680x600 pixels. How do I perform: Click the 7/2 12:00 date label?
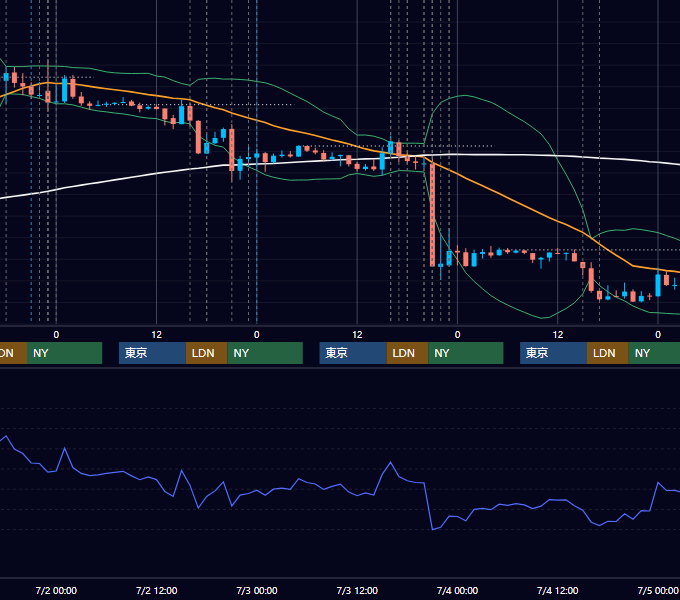157,590
